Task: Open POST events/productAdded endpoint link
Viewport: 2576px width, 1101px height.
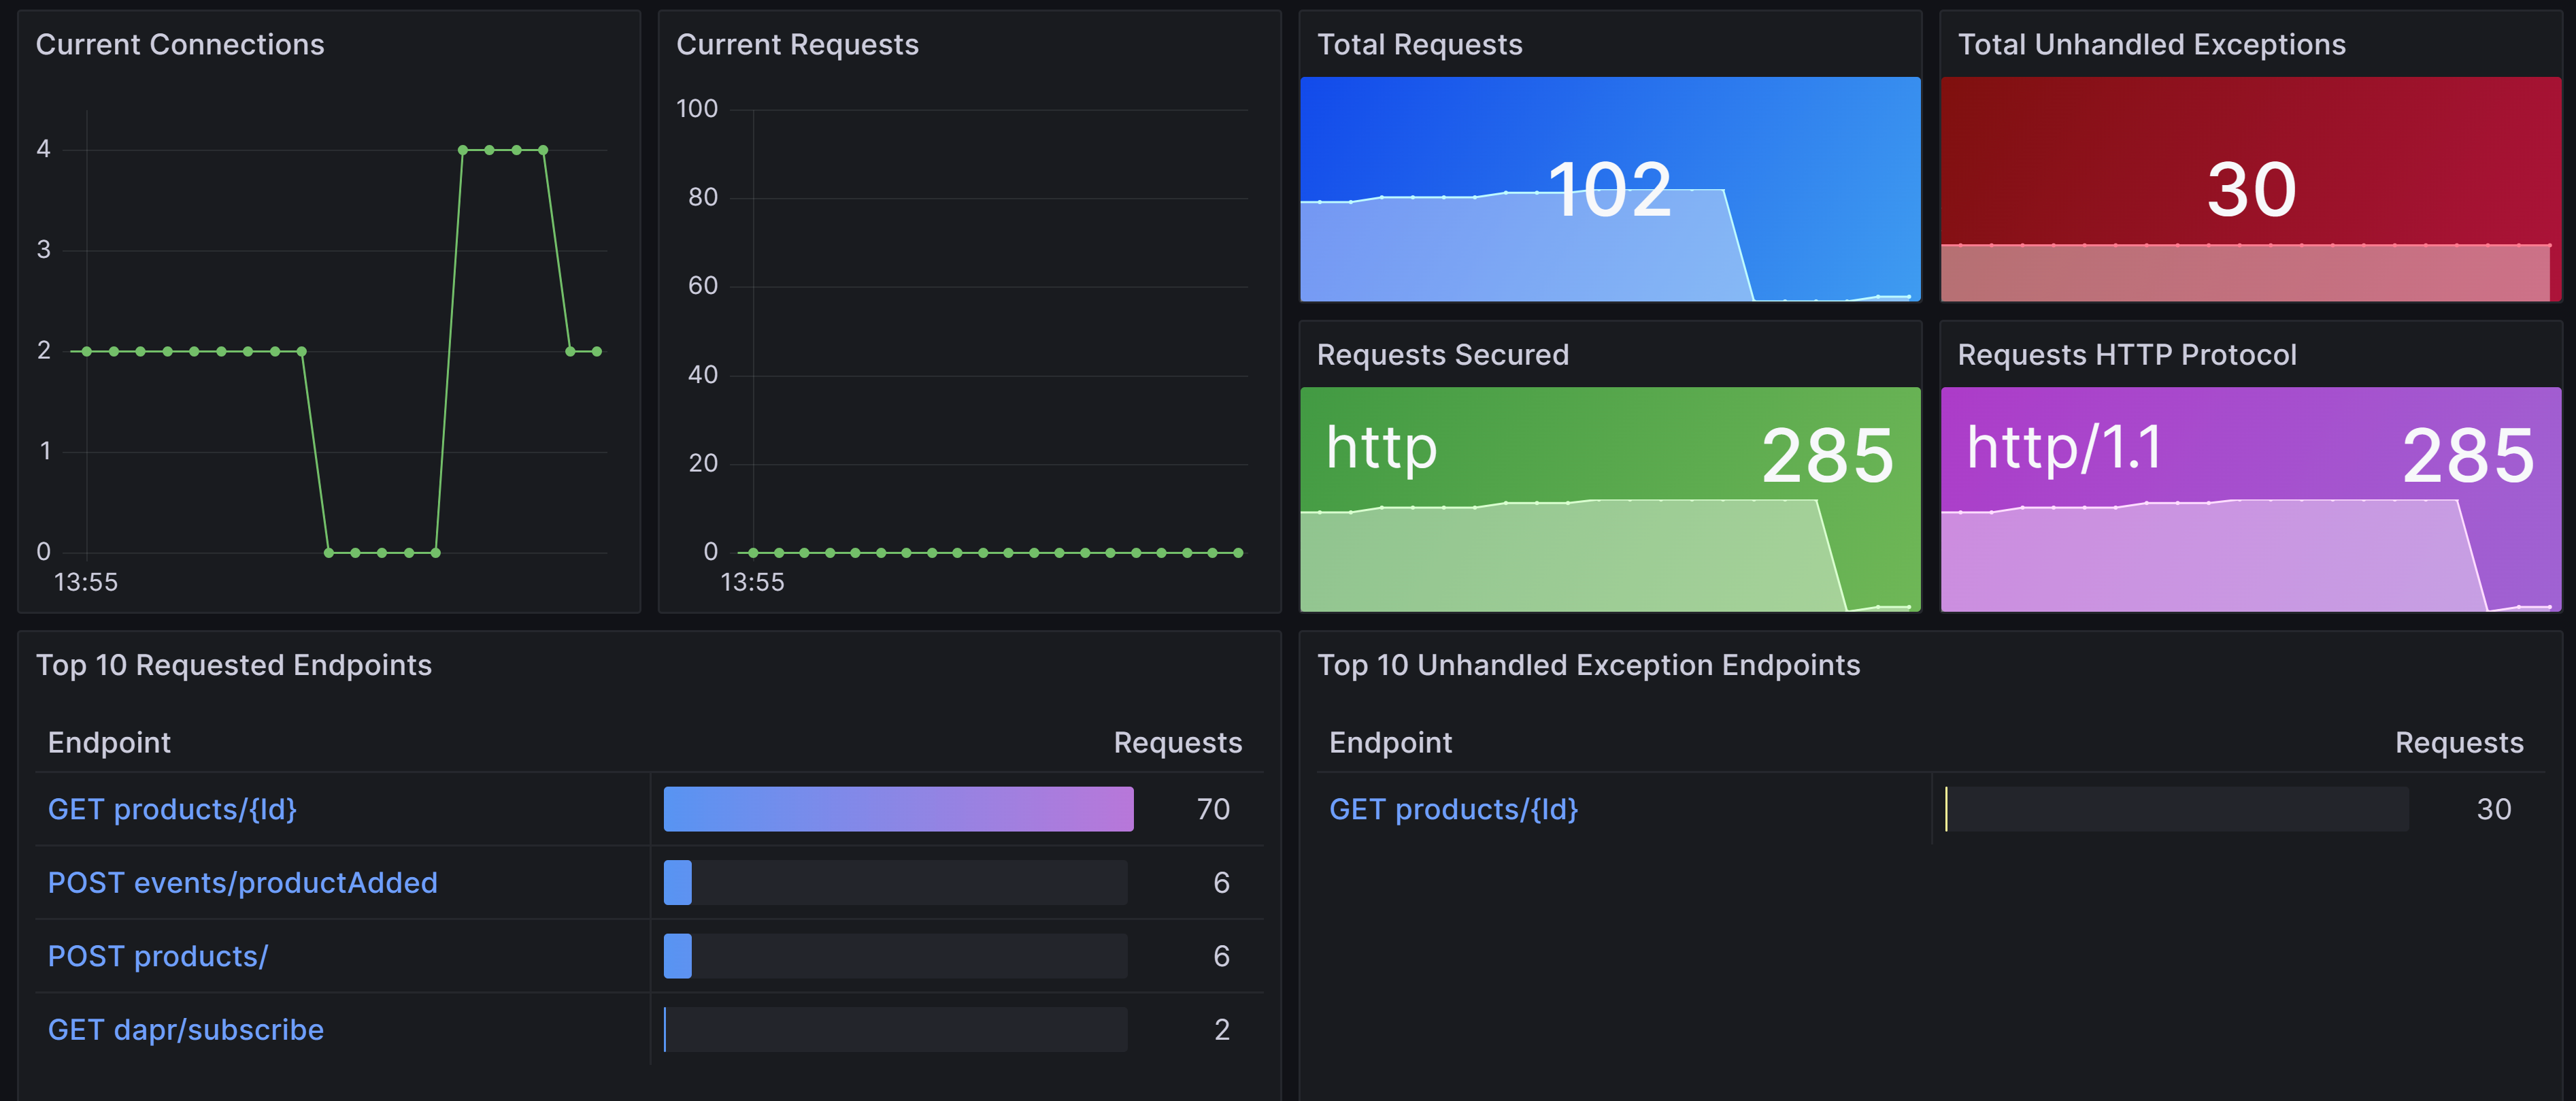Action: (x=242, y=883)
